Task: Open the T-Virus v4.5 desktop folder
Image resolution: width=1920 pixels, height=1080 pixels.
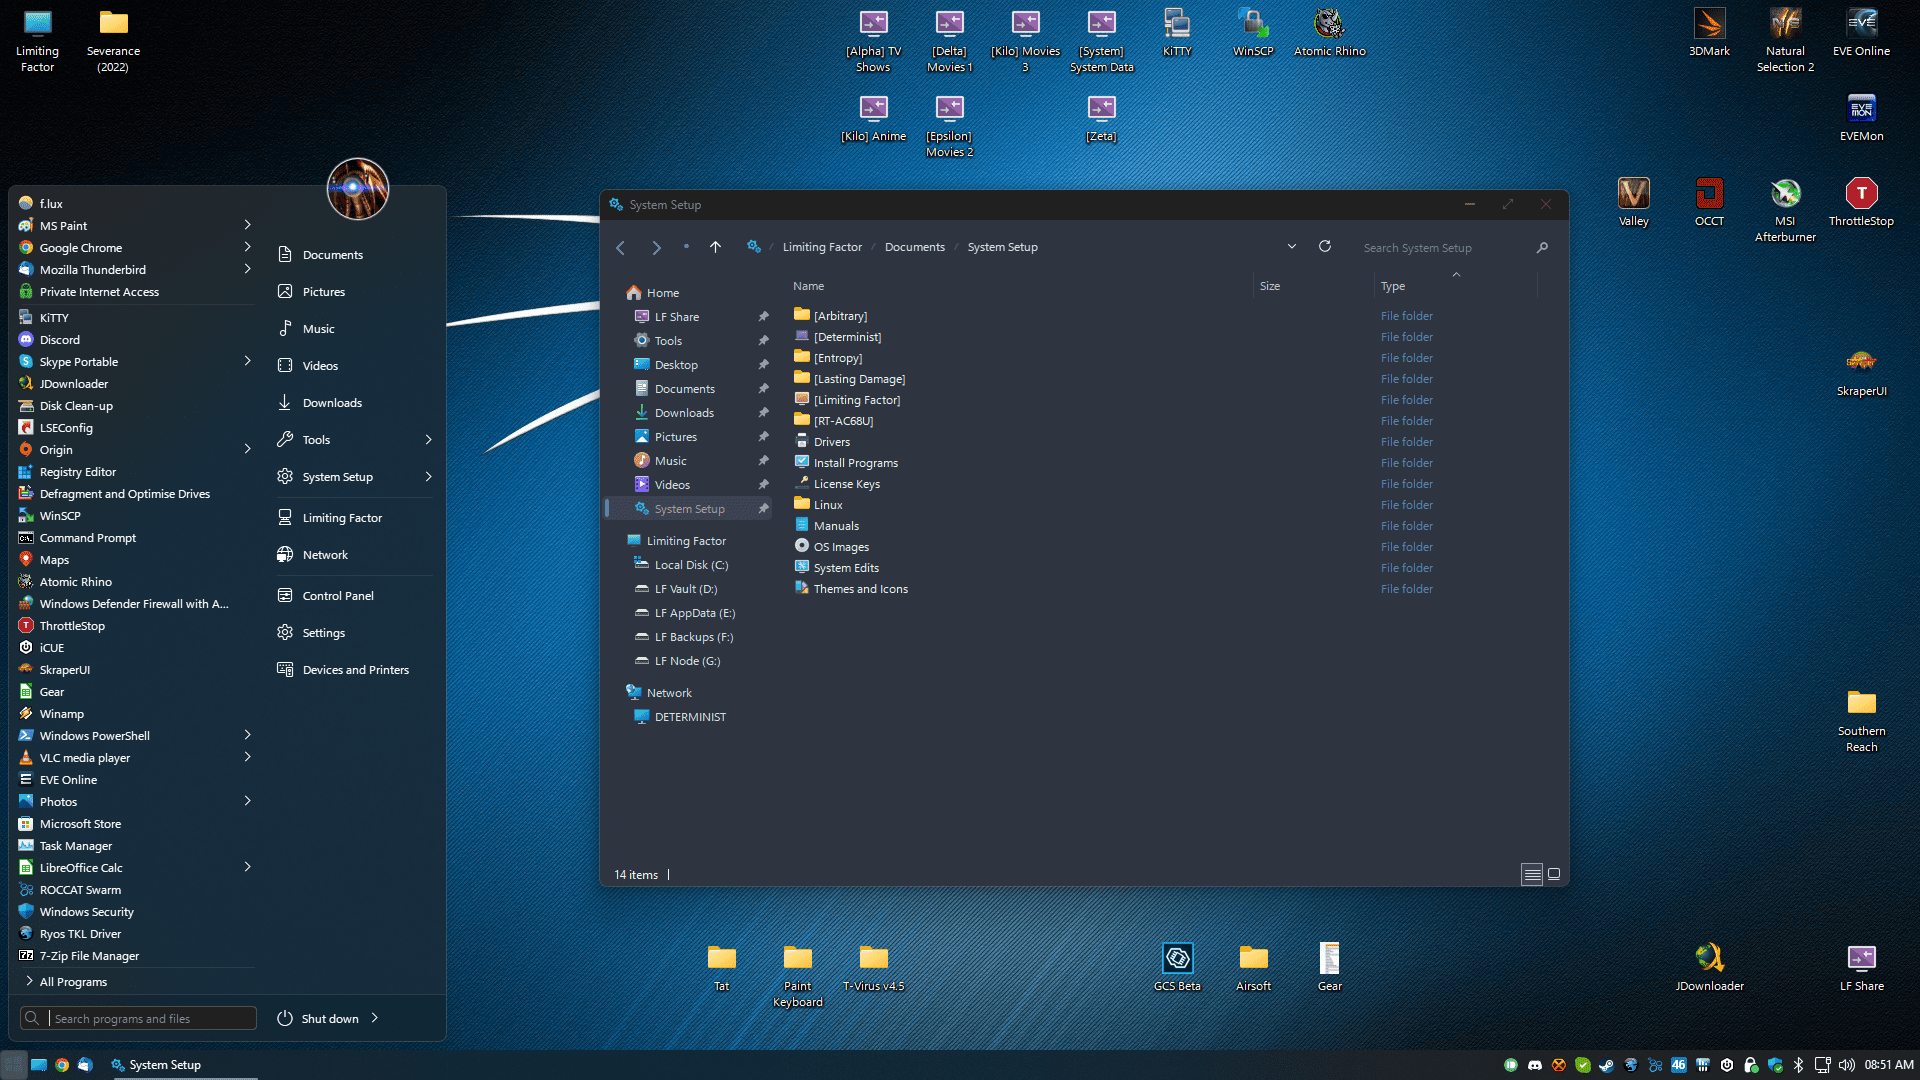Action: click(873, 967)
